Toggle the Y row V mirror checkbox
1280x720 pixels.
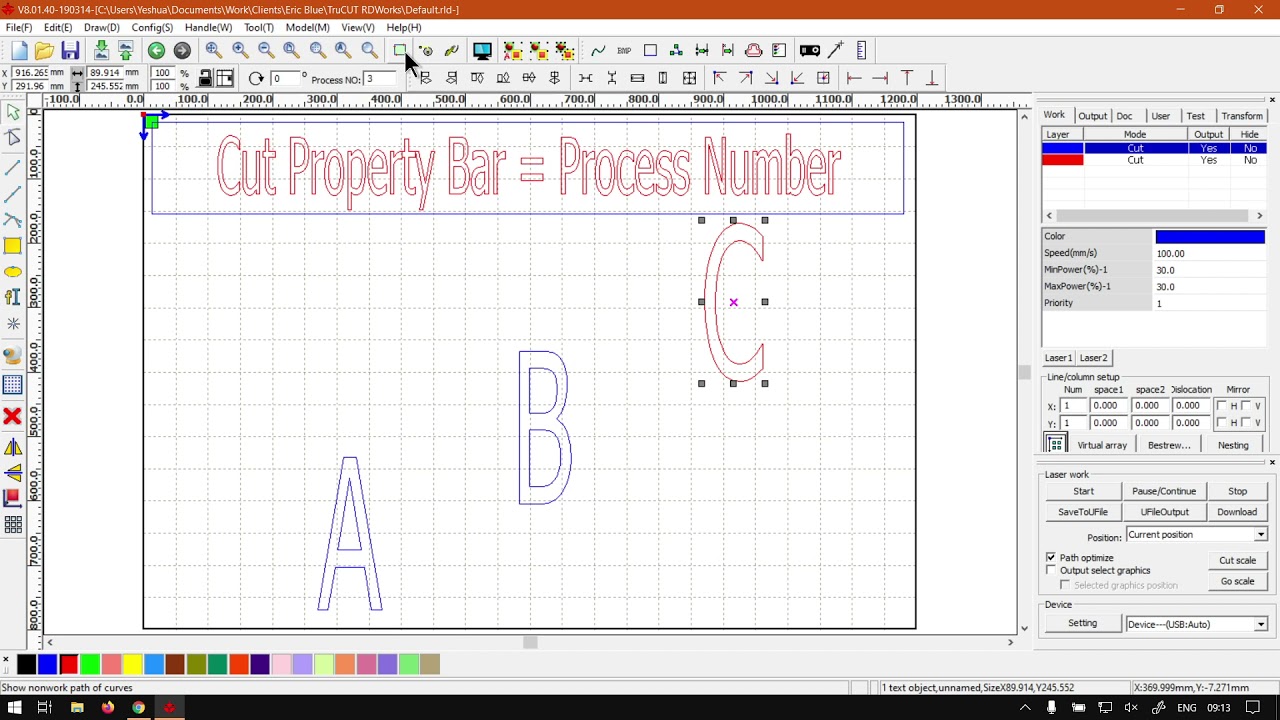tap(1245, 422)
